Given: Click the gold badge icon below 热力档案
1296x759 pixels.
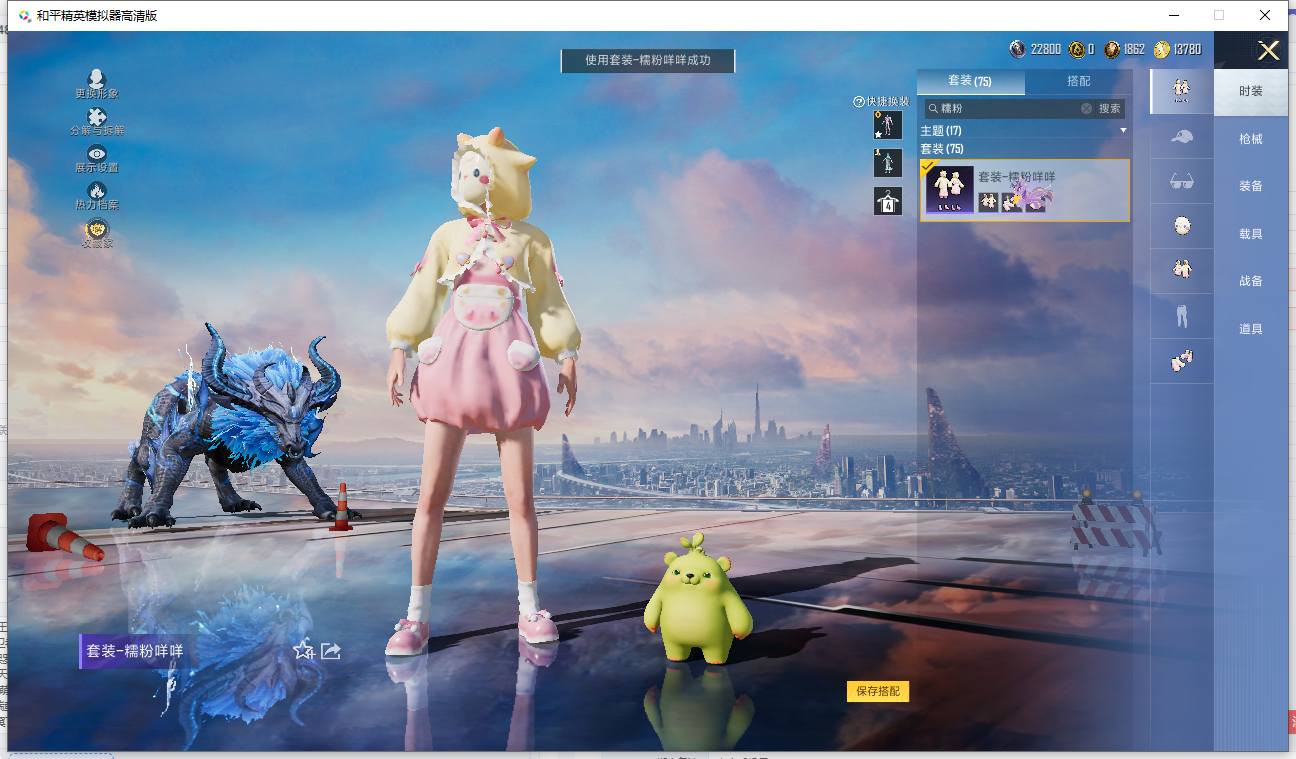Looking at the screenshot, I should coord(97,228).
